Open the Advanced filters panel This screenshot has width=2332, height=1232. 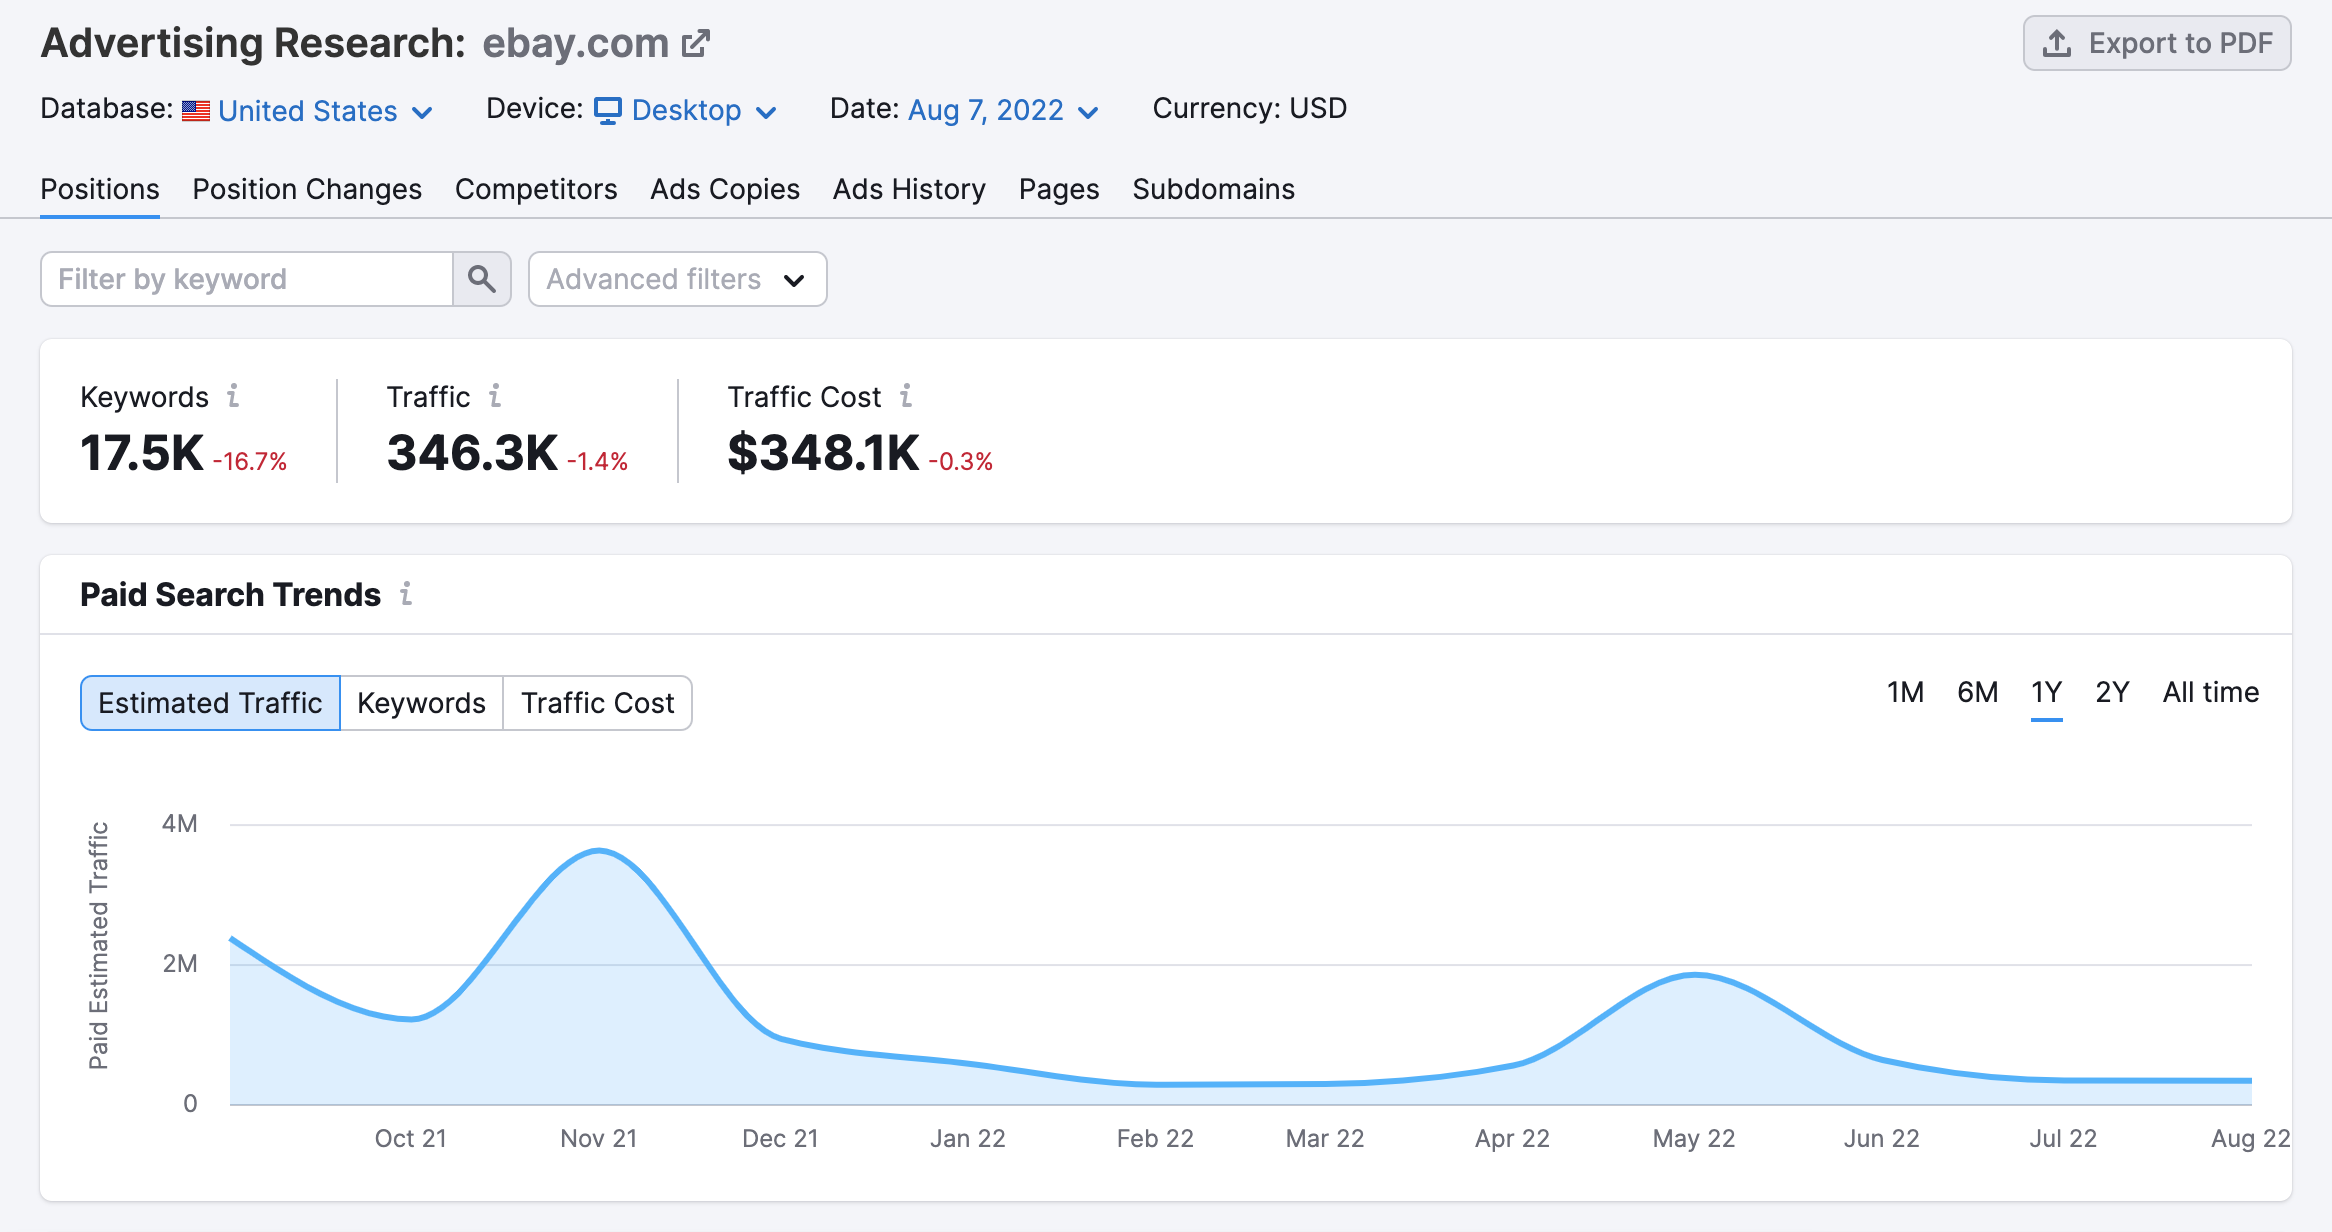point(677,279)
